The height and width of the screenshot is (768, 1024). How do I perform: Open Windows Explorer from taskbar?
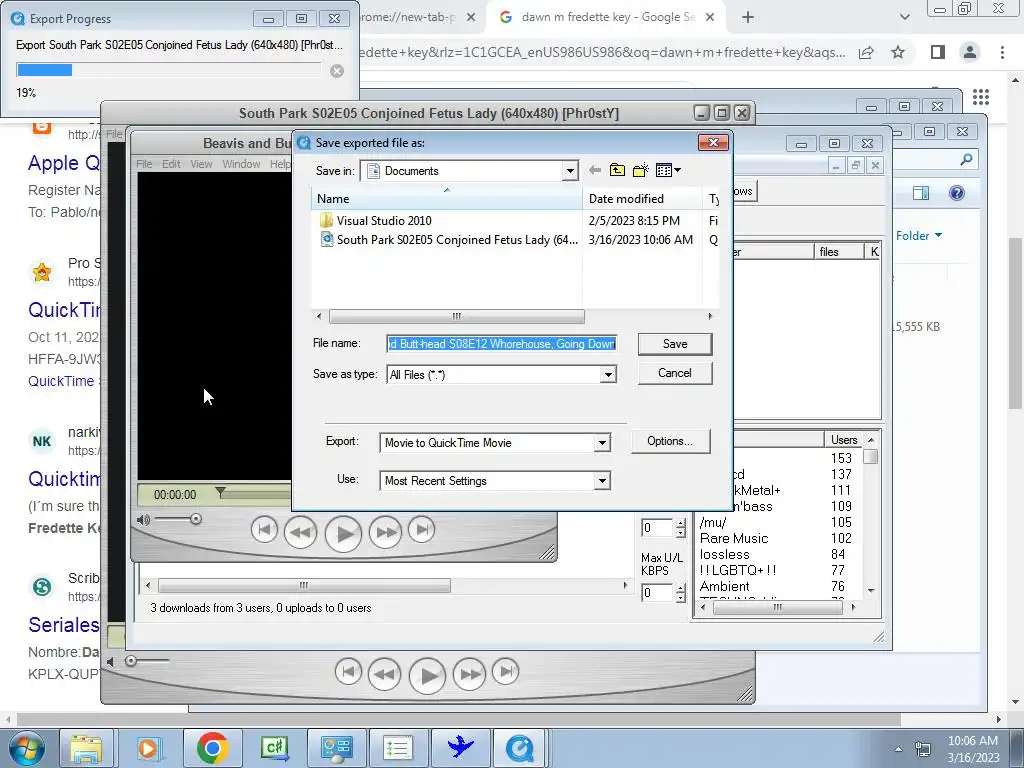(x=86, y=748)
